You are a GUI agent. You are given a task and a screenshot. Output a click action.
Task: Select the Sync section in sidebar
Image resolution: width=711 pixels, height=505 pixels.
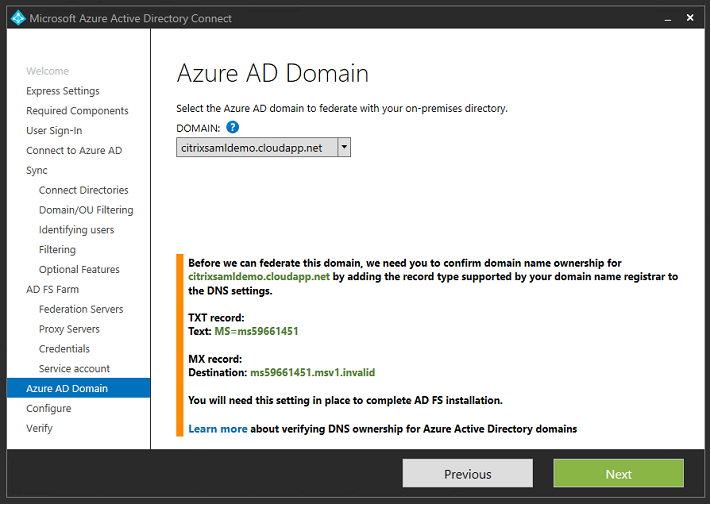[37, 171]
